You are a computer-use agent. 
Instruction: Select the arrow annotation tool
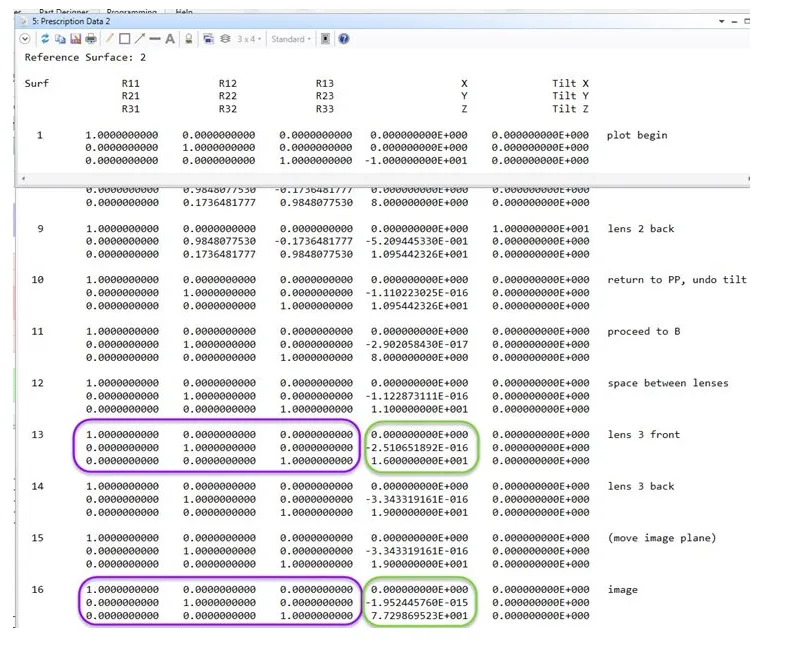140,39
